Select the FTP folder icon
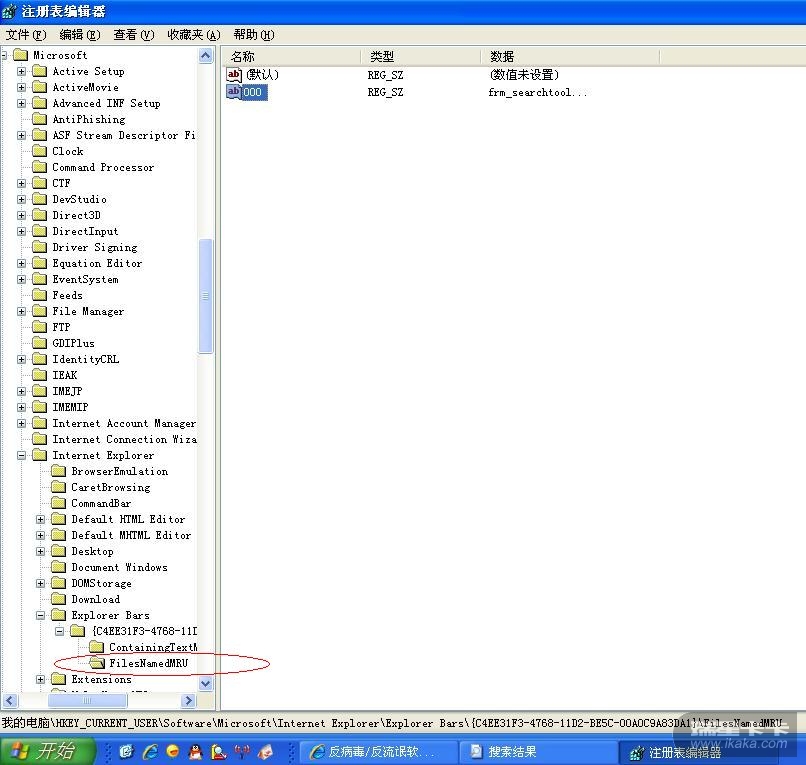The width and height of the screenshot is (806, 765). click(40, 327)
